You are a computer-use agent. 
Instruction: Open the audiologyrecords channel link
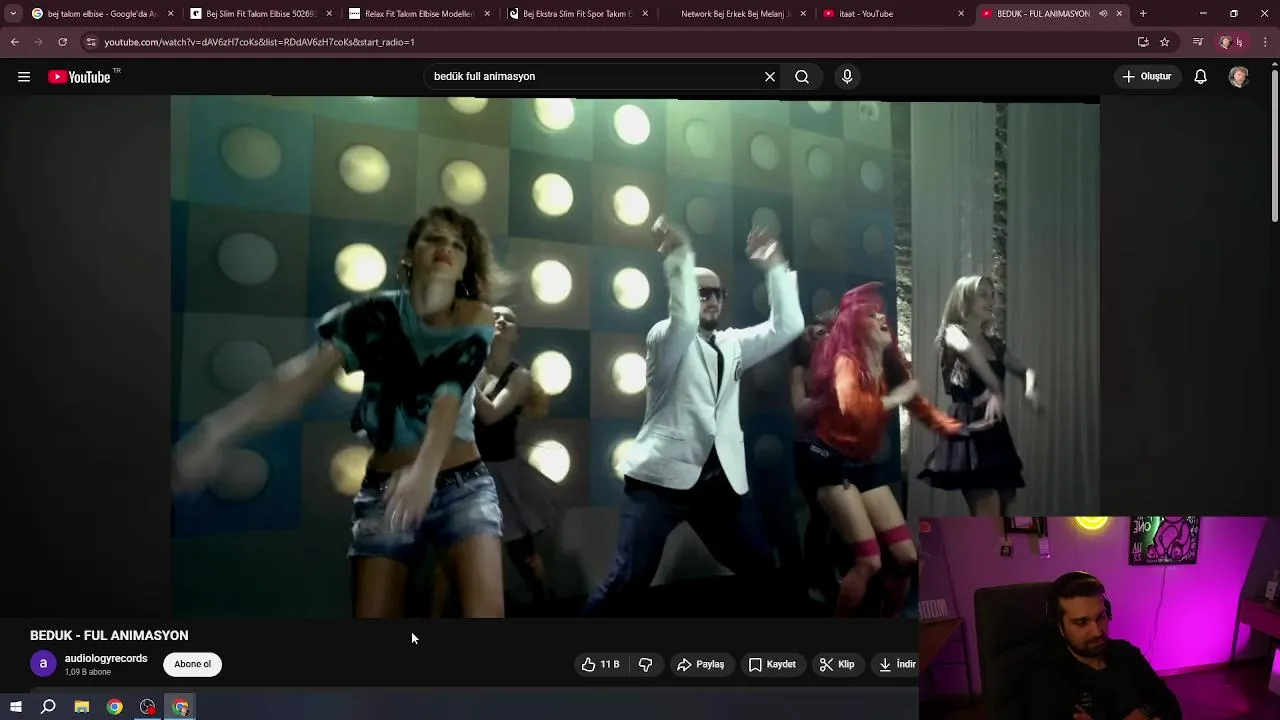click(x=106, y=658)
